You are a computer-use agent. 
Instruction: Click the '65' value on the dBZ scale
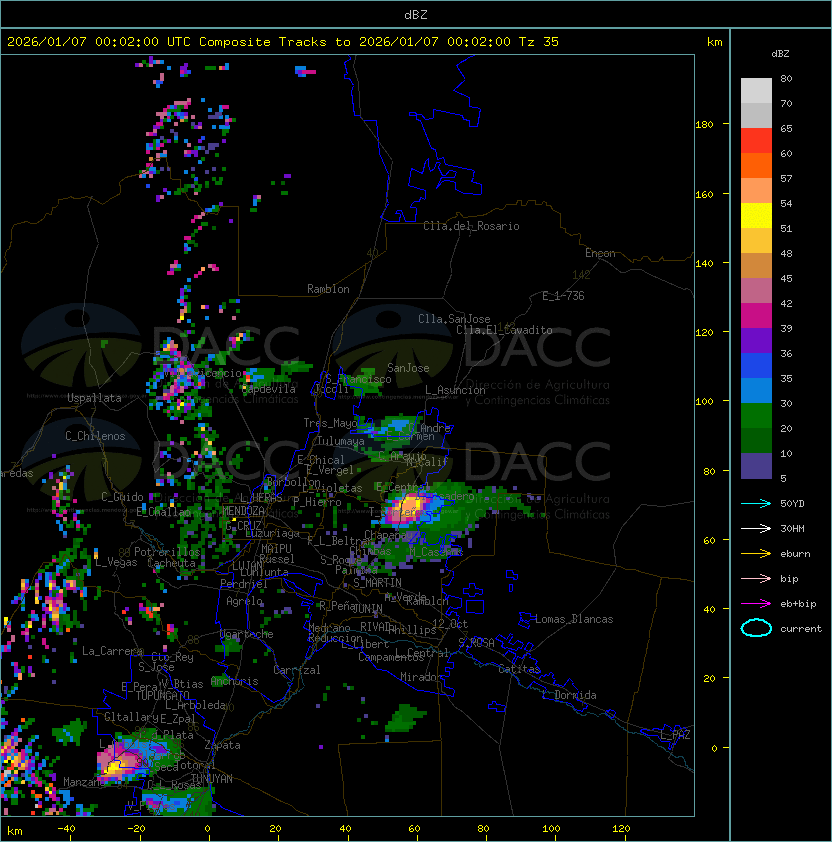(786, 128)
